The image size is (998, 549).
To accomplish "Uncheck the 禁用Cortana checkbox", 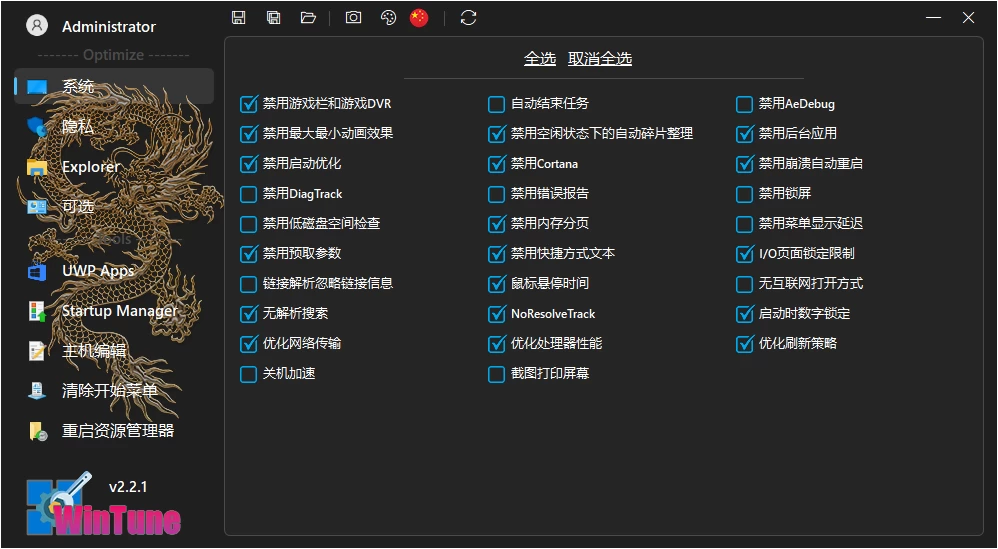I will 497,164.
